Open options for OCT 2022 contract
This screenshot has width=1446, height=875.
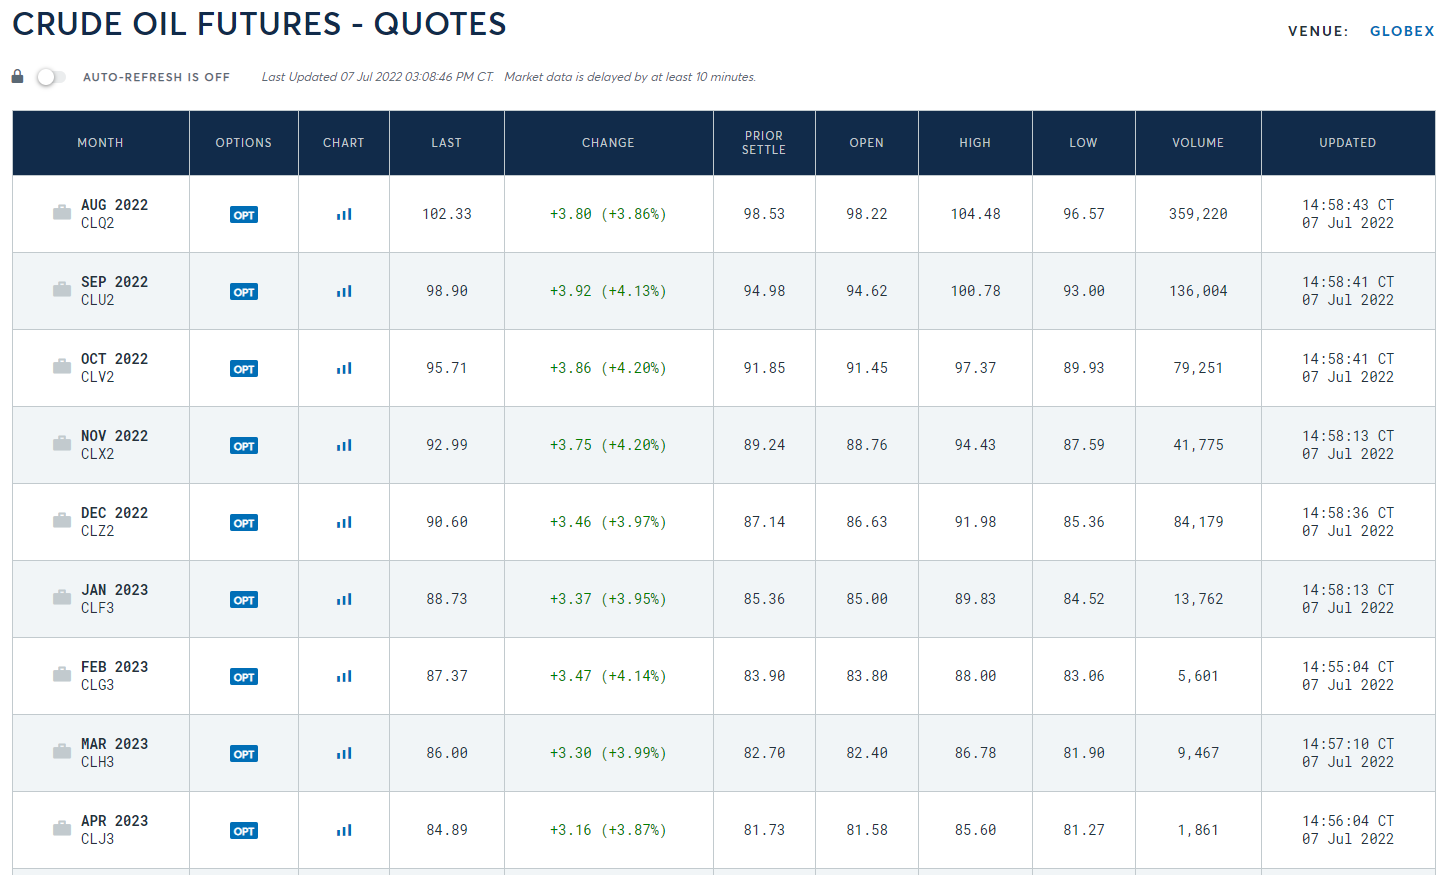(x=244, y=369)
